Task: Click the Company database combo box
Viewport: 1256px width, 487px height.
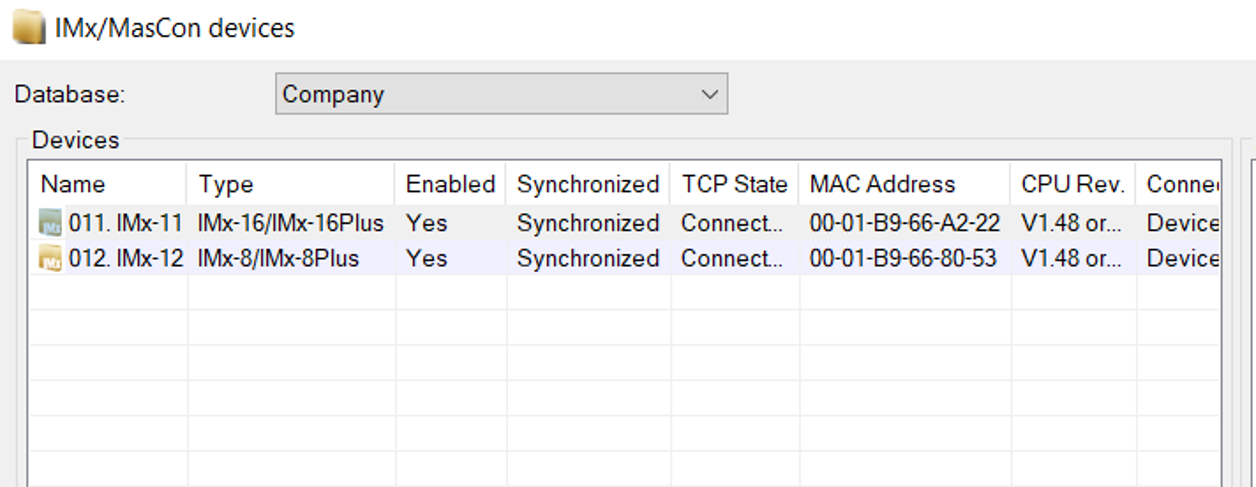Action: (x=501, y=95)
